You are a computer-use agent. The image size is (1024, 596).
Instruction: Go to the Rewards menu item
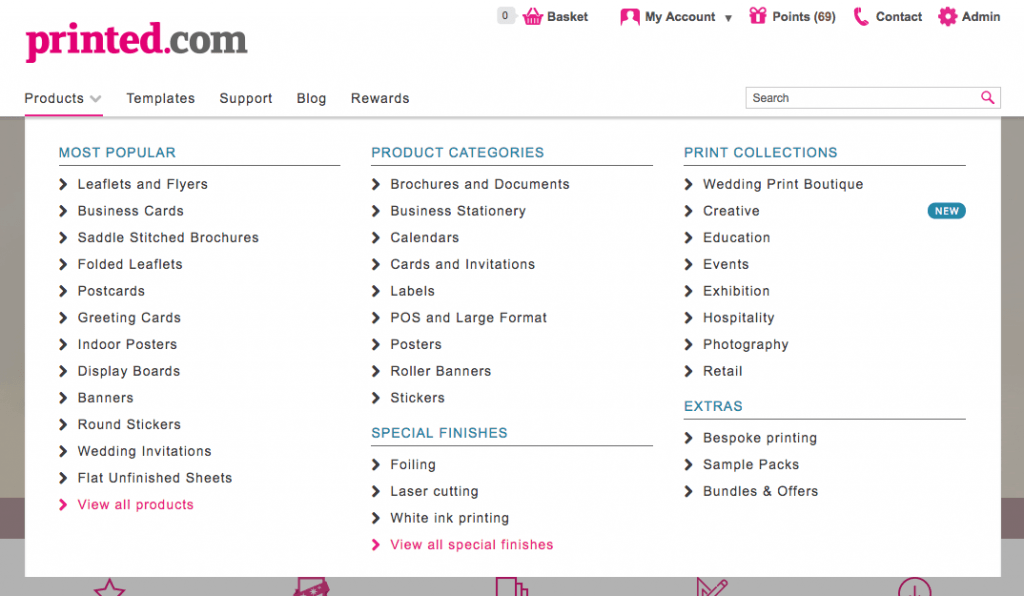[x=380, y=98]
